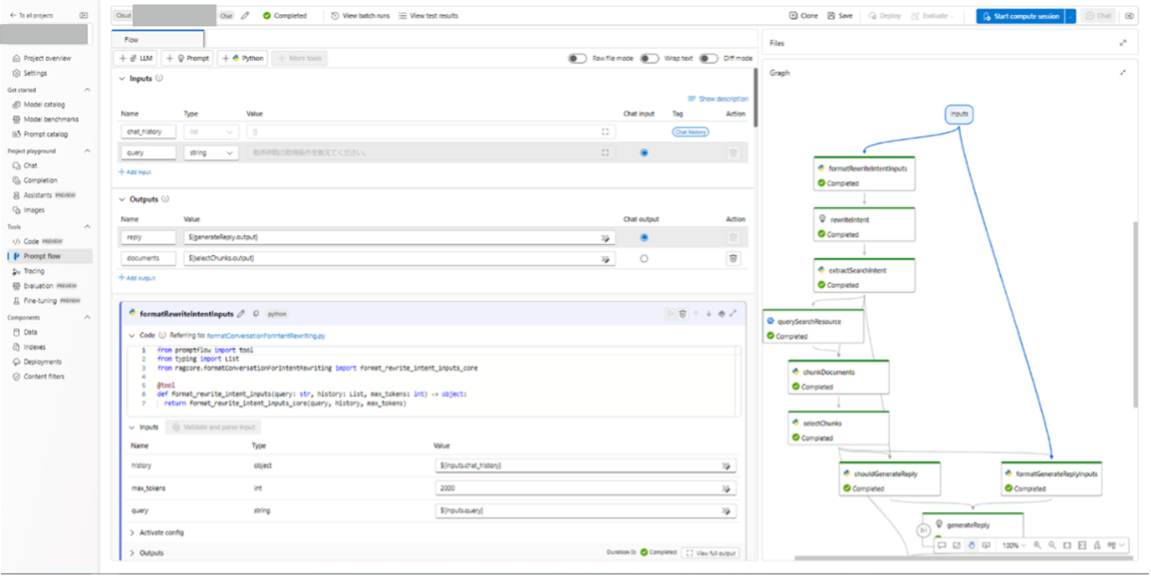Click the max_tokens value field
The image size is (1151, 577).
click(x=585, y=488)
